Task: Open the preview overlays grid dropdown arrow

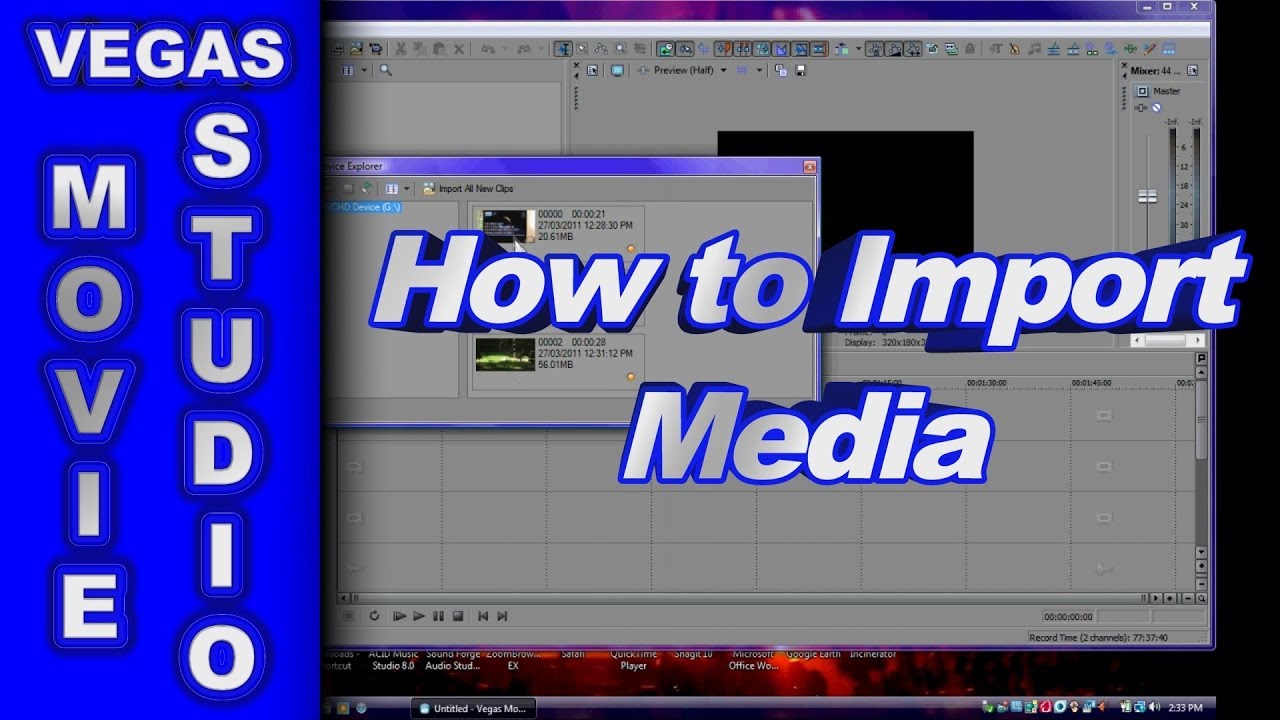Action: [759, 70]
